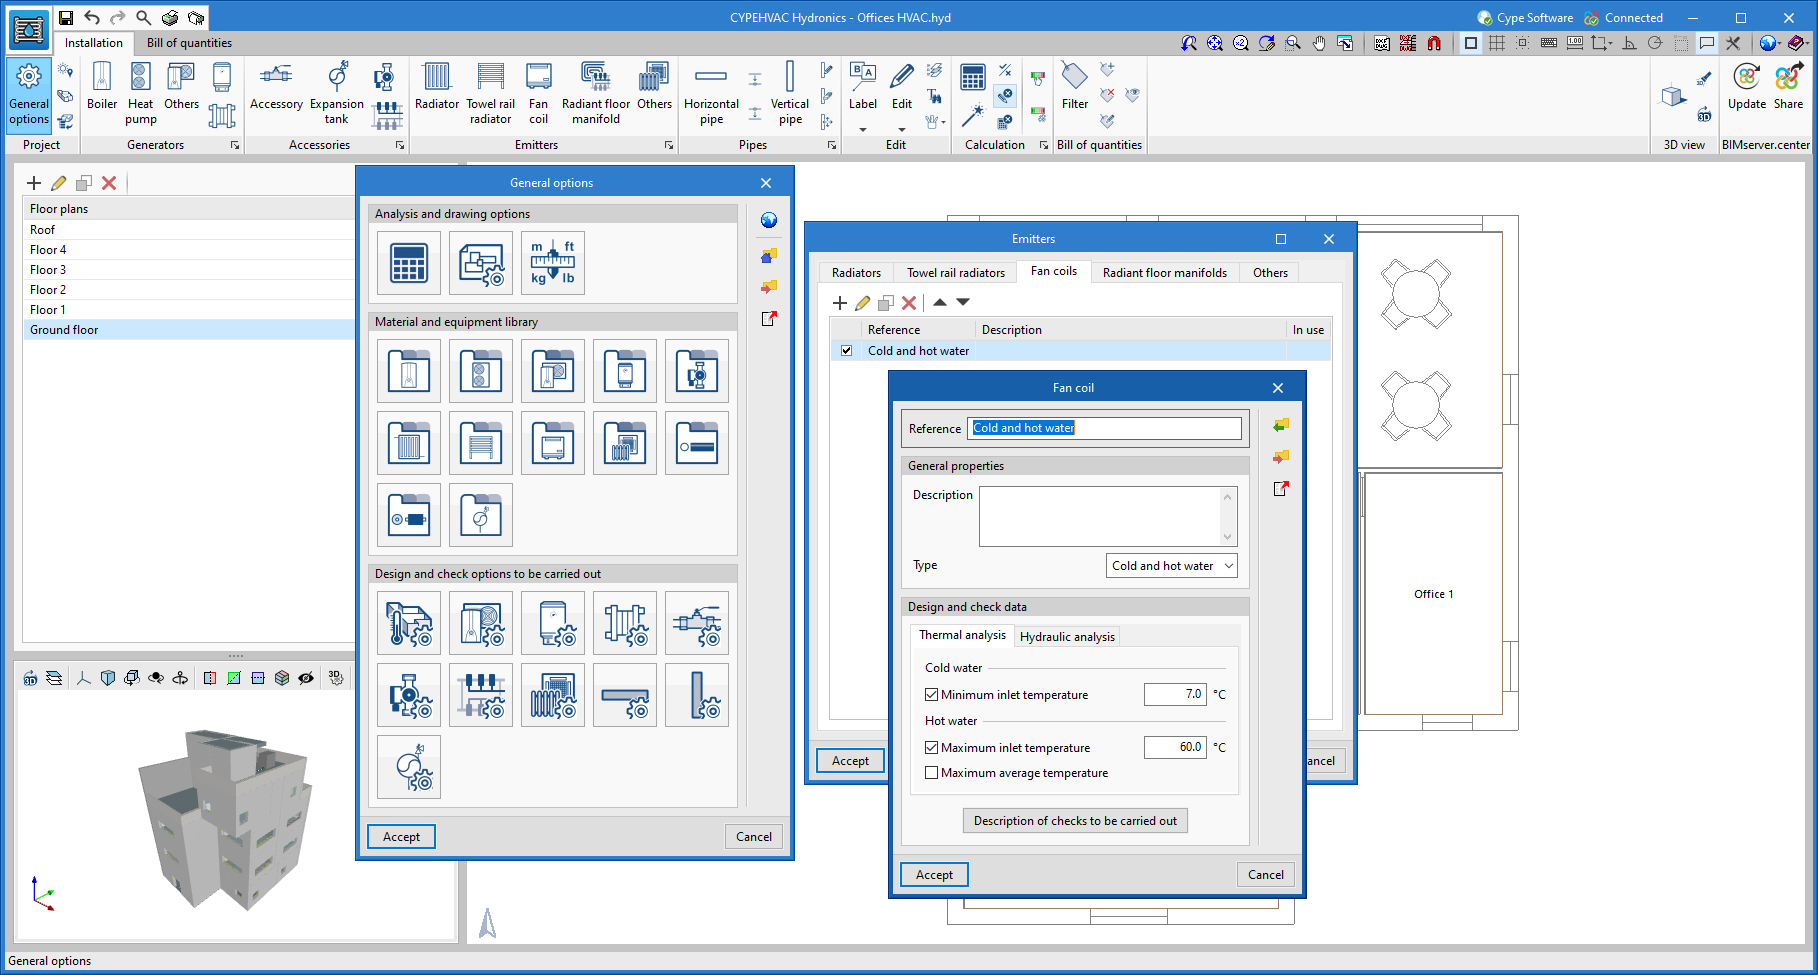This screenshot has height=975, width=1818.
Task: Delete the selected fan coil entry
Action: coord(909,303)
